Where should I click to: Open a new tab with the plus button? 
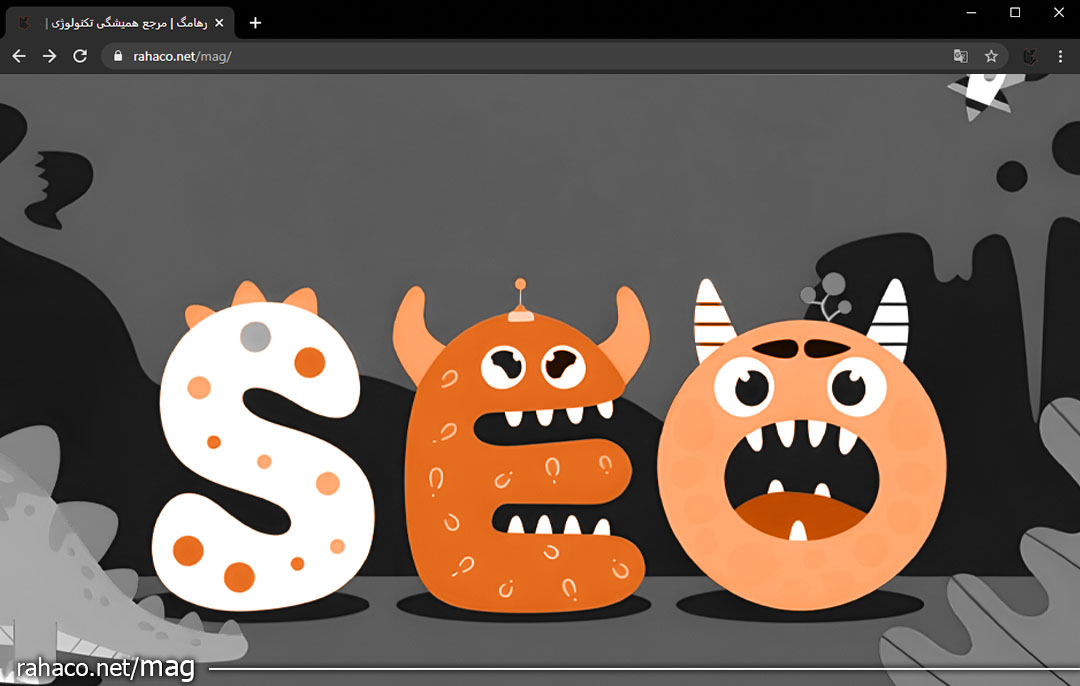(x=255, y=22)
